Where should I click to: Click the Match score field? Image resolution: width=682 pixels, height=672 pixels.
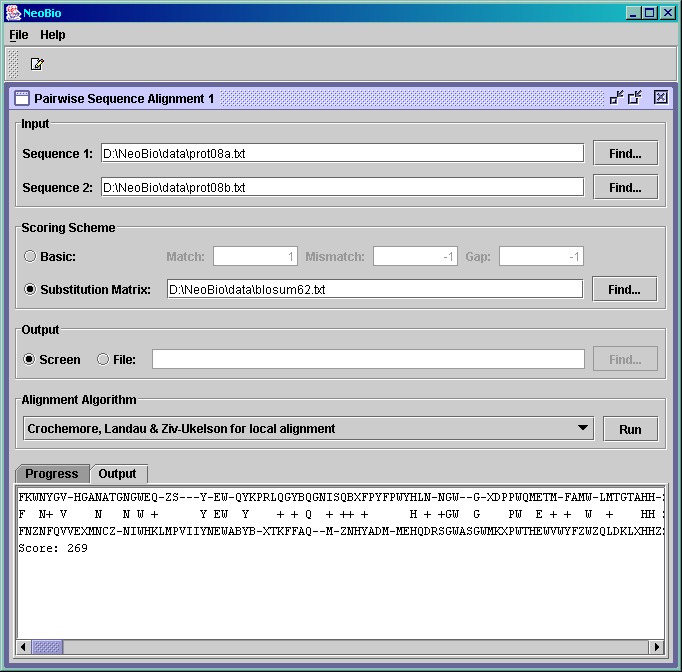point(255,256)
